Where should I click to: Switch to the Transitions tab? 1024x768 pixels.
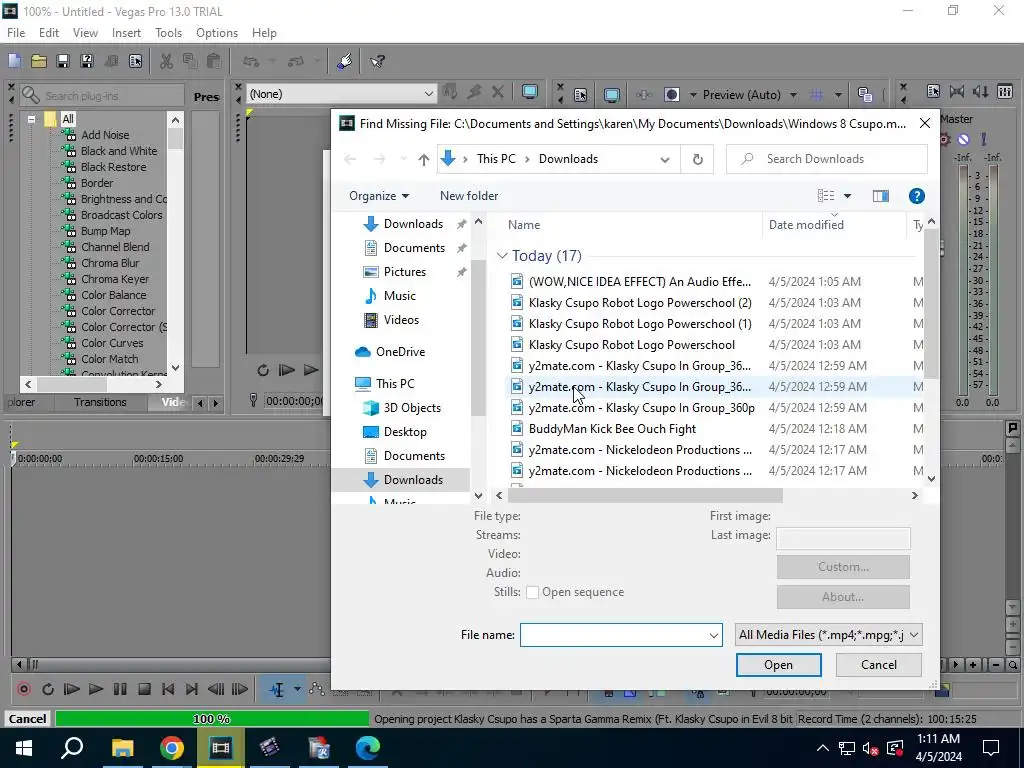(100, 402)
